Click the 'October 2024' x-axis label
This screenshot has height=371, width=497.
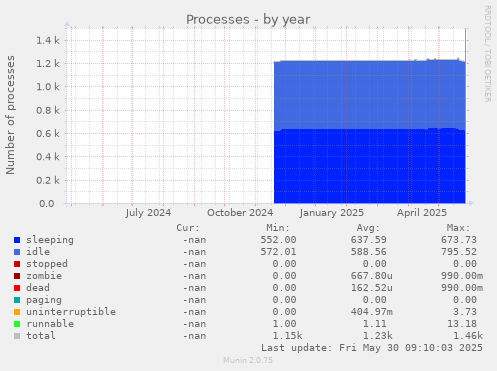(240, 213)
